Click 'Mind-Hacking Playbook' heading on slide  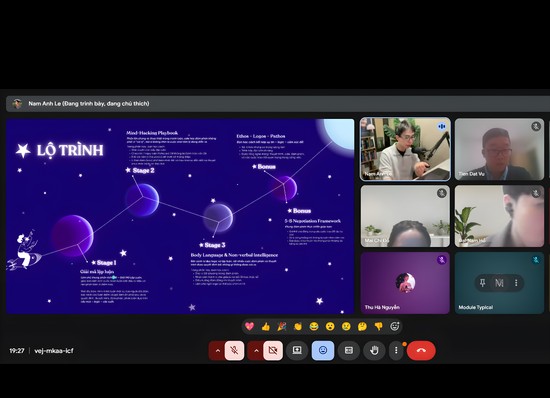152,133
